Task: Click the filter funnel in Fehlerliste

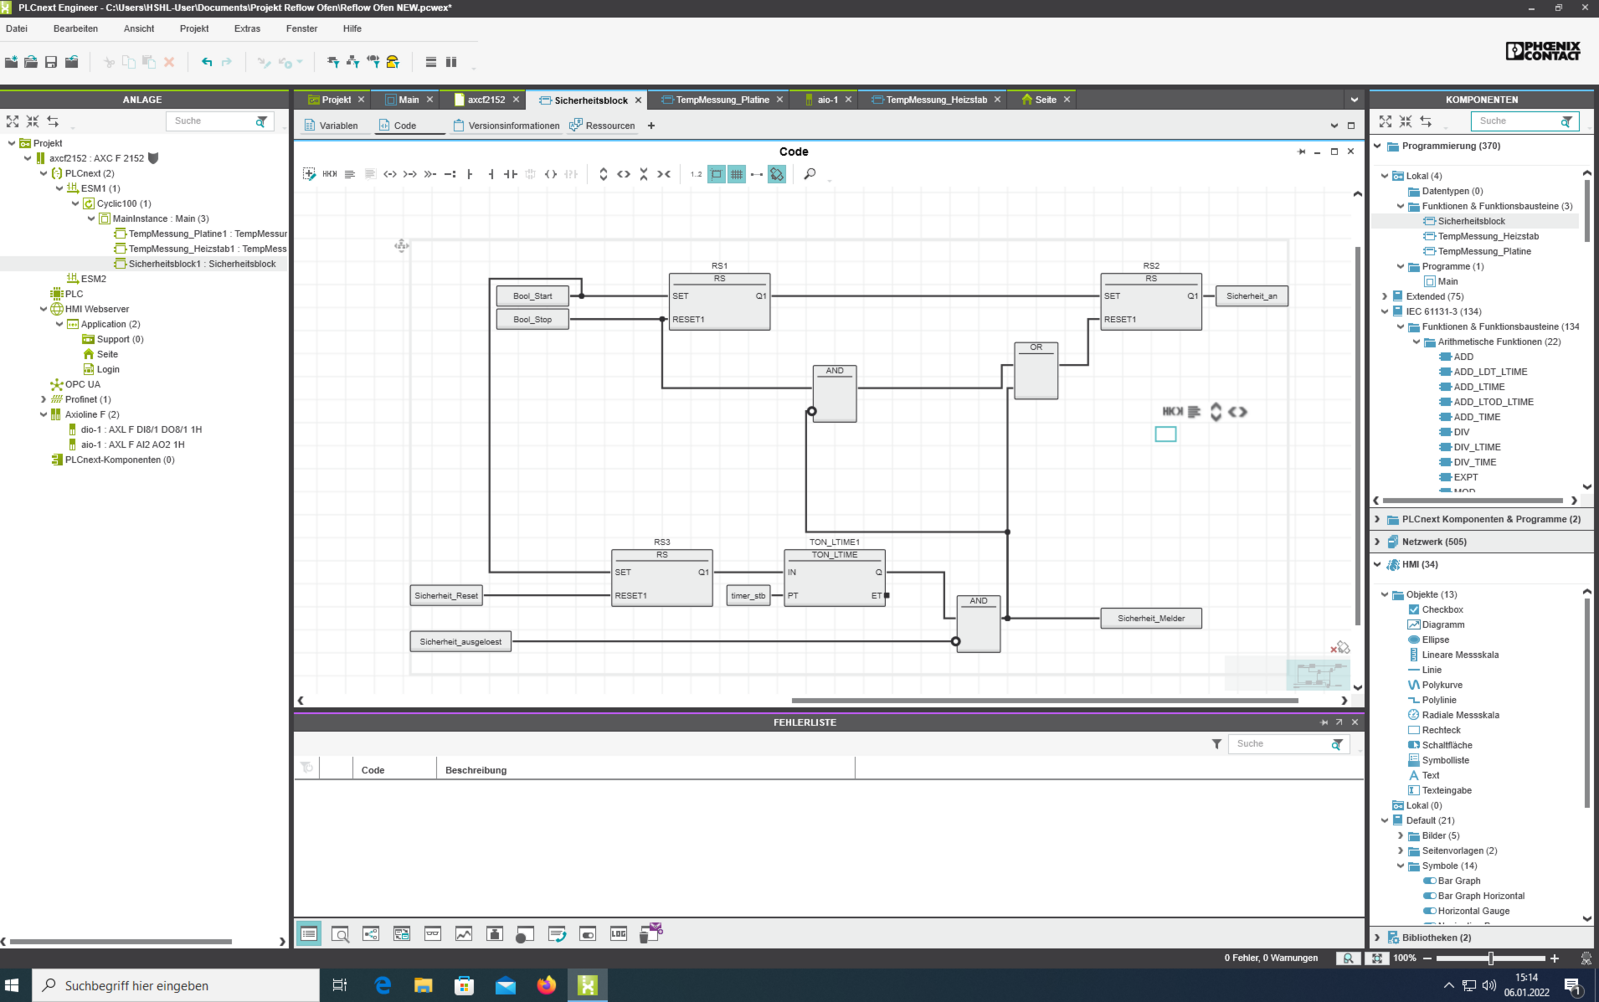Action: pyautogui.click(x=1216, y=744)
